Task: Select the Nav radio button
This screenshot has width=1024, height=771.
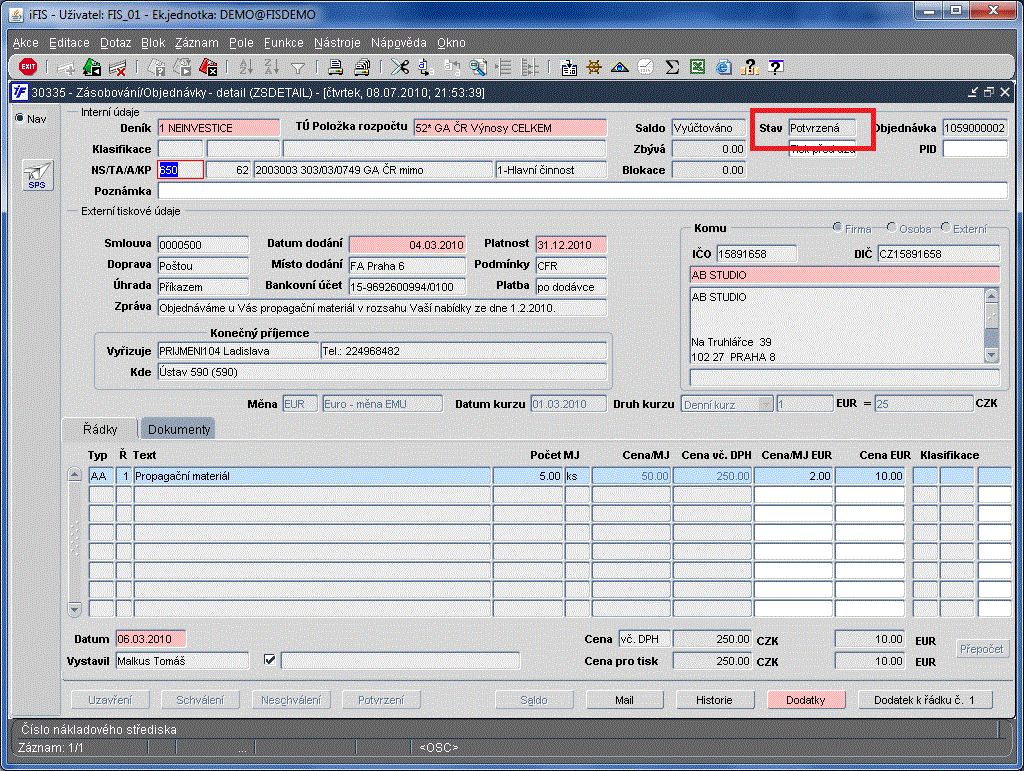Action: (20, 118)
